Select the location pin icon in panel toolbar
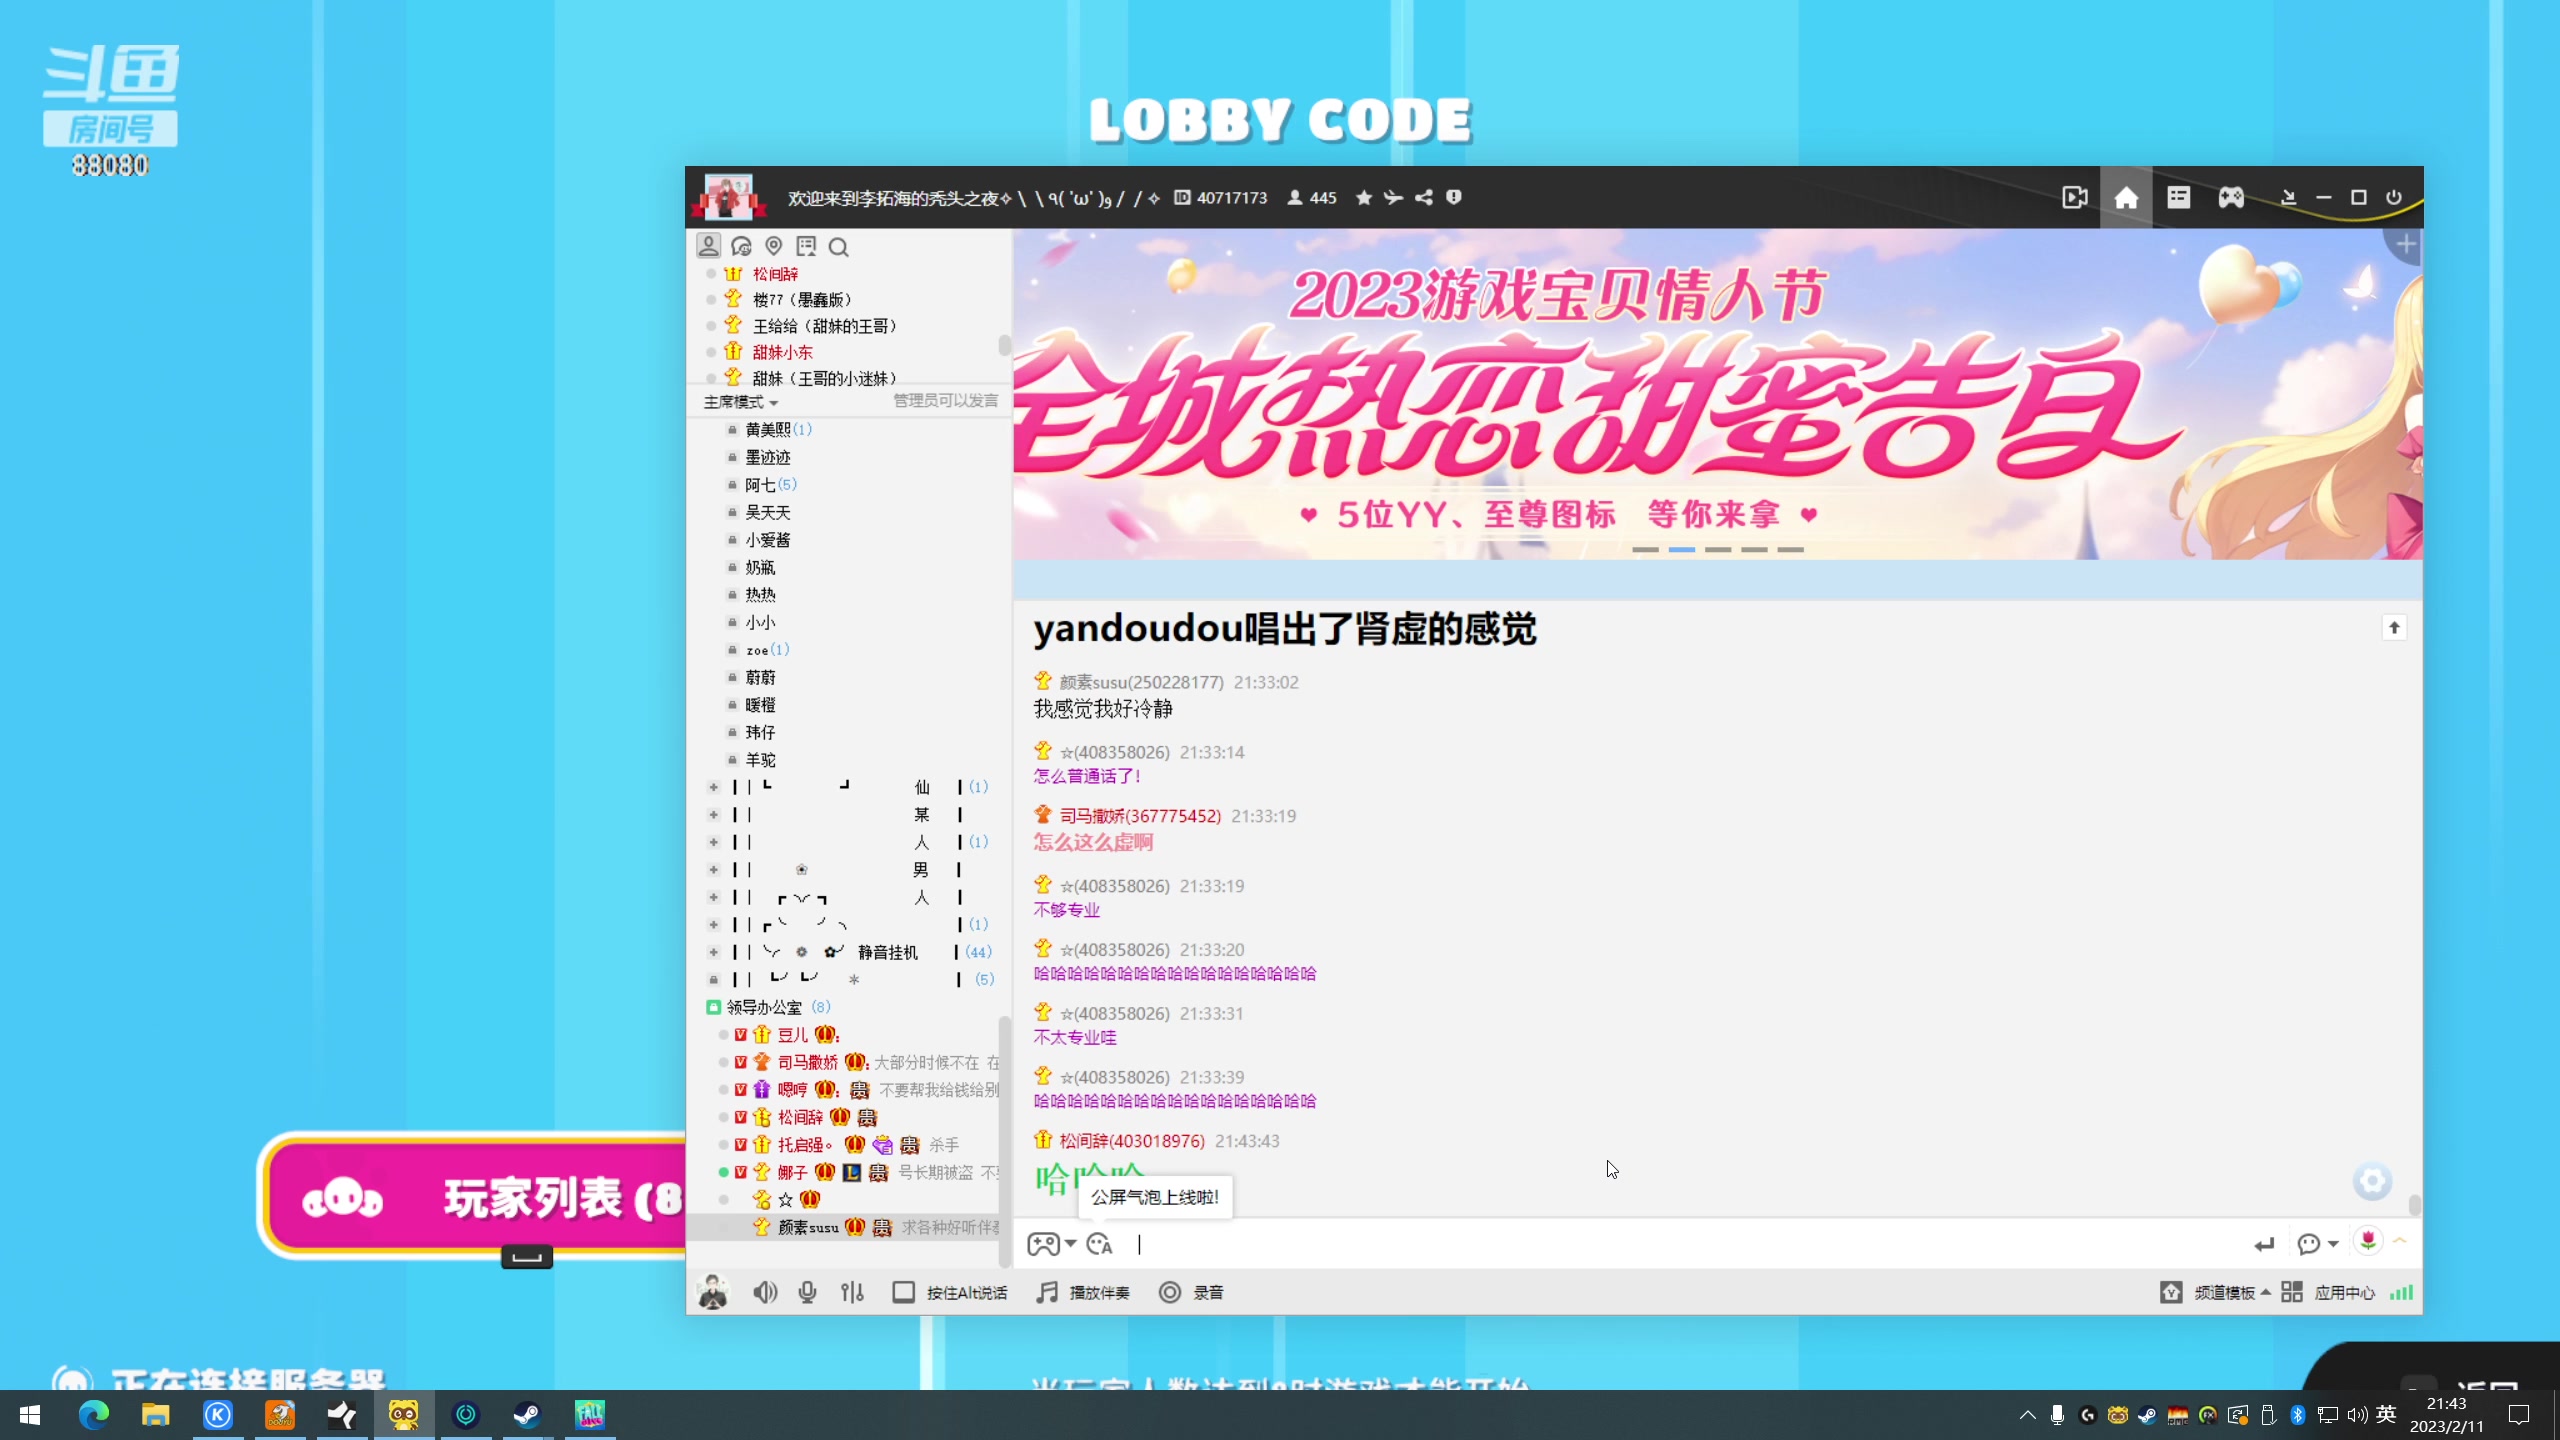The height and width of the screenshot is (1440, 2560). click(773, 246)
